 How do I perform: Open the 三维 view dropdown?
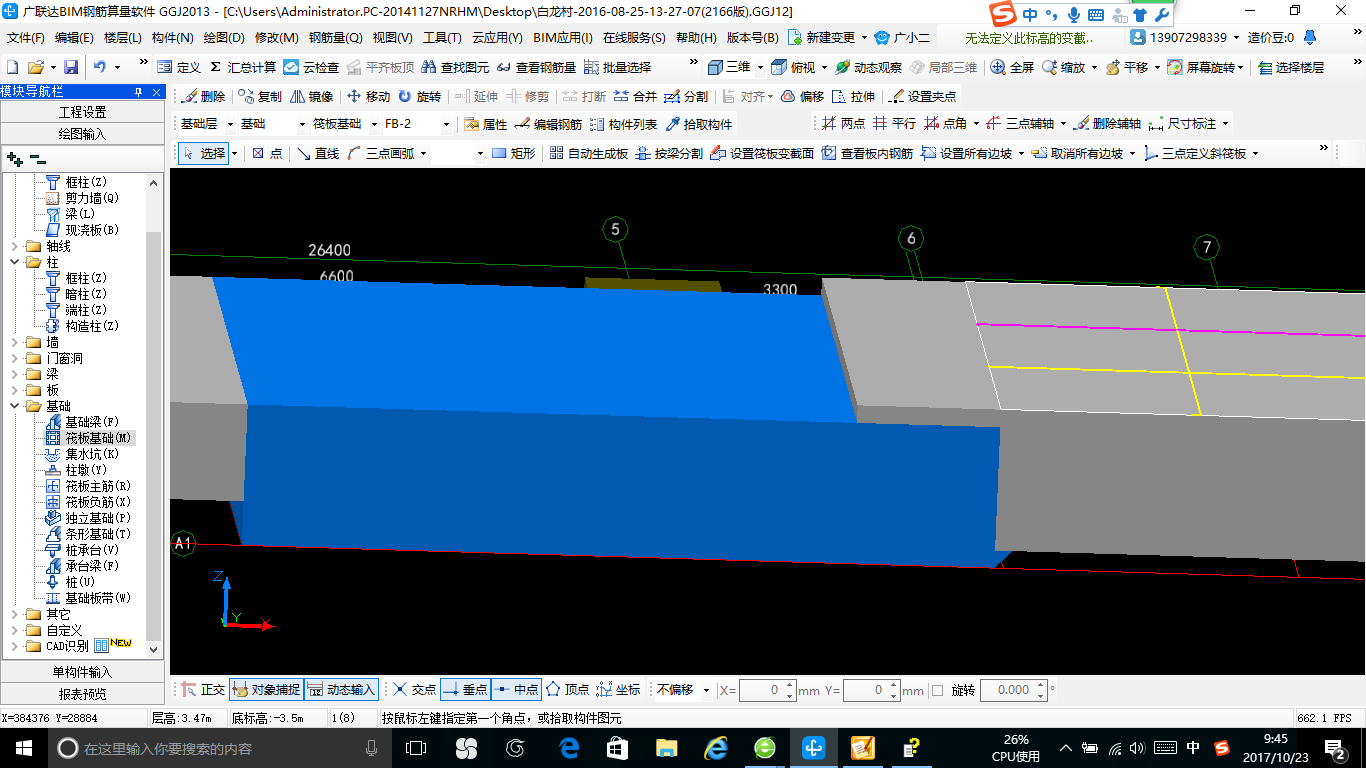click(x=759, y=67)
